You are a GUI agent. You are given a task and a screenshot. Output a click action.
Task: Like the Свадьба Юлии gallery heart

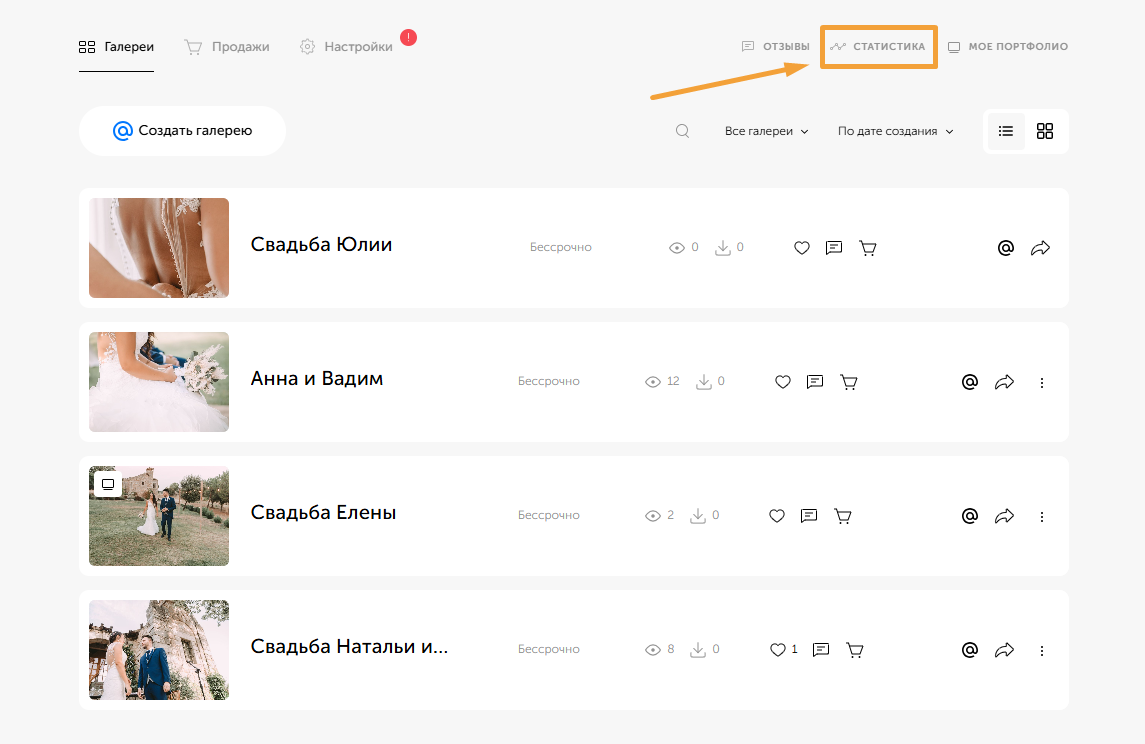pyautogui.click(x=802, y=248)
